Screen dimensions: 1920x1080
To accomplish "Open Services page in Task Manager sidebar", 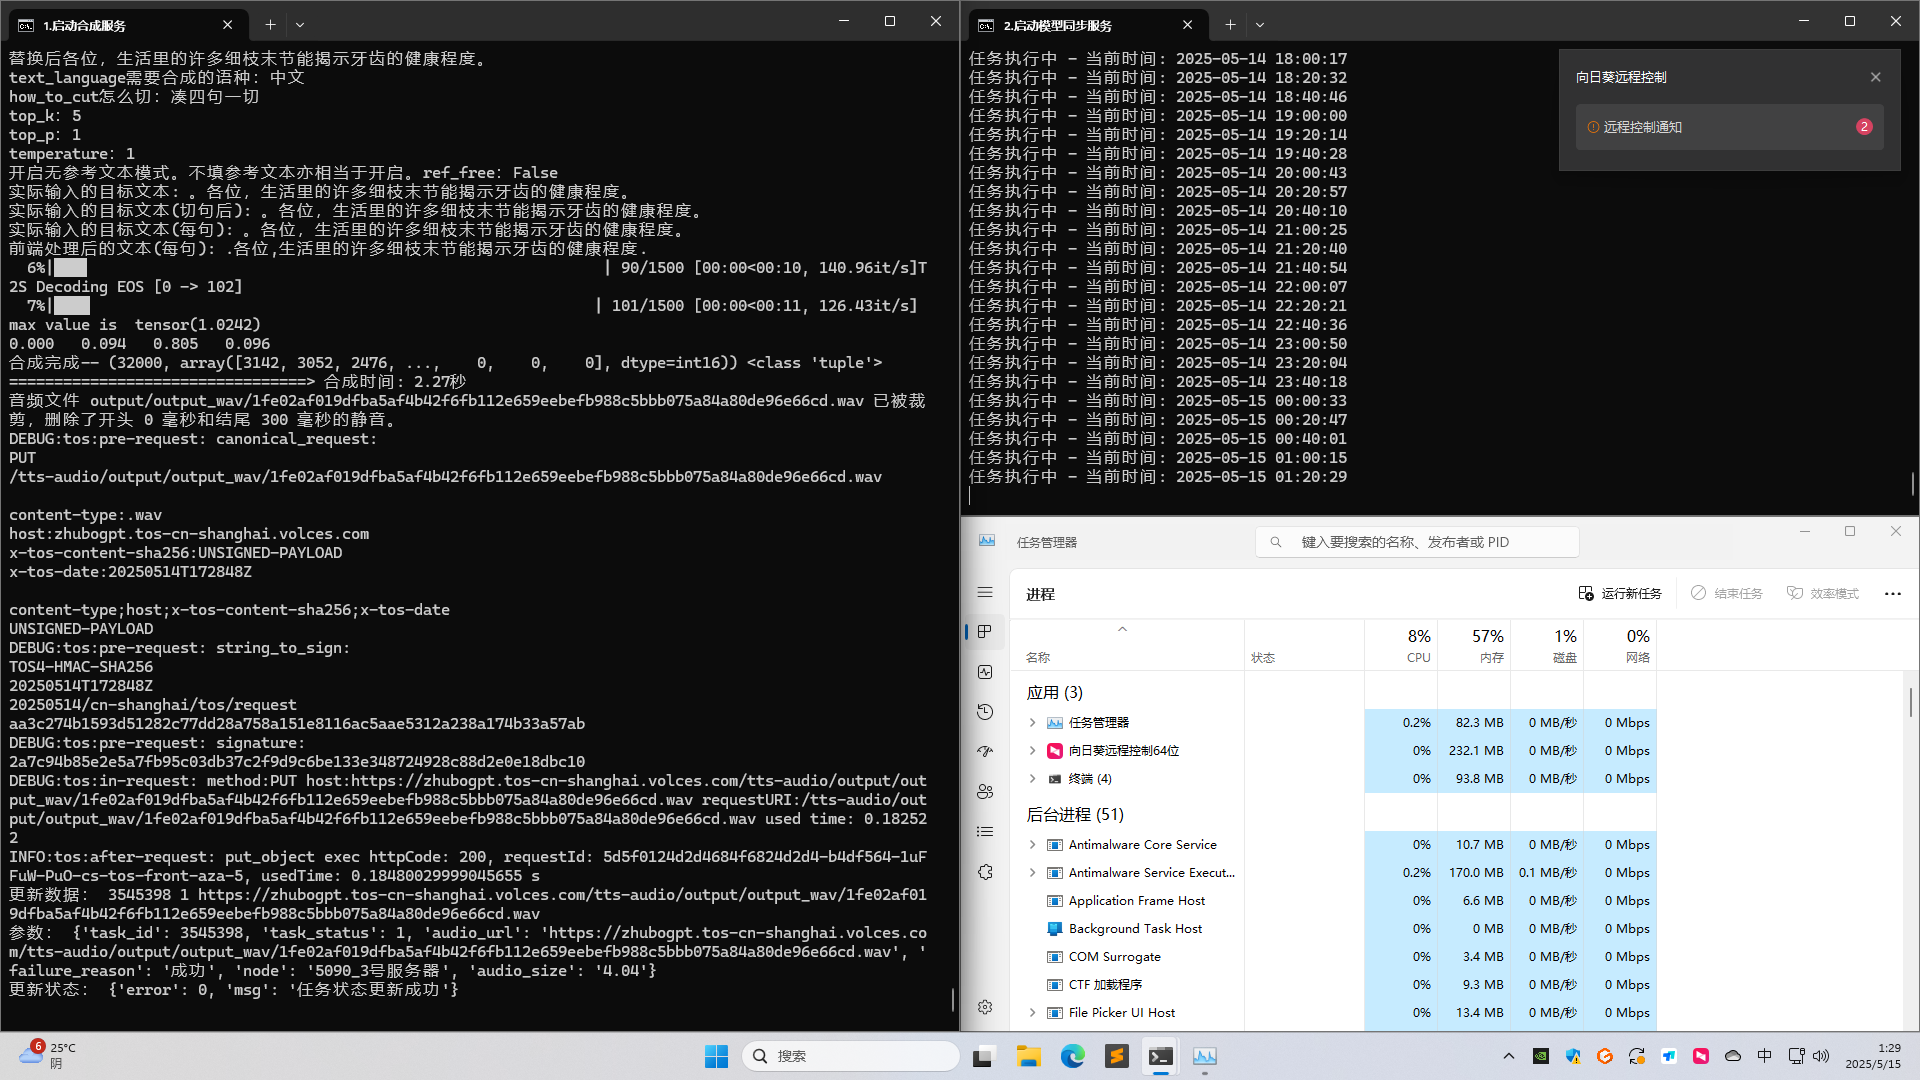I will (x=985, y=872).
